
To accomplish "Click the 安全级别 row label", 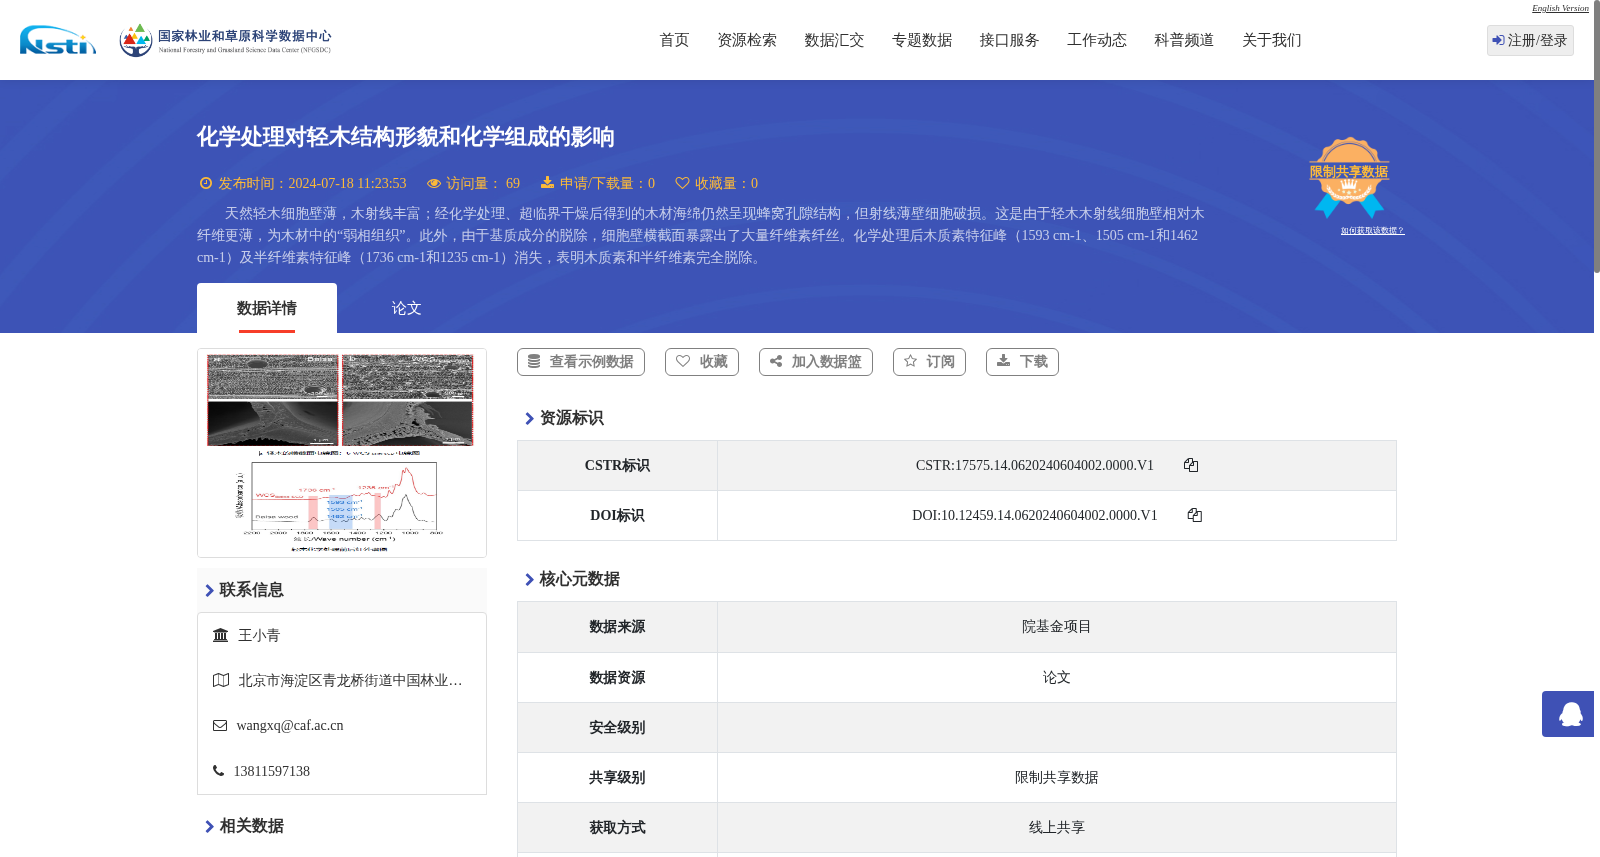I will pyautogui.click(x=617, y=727).
